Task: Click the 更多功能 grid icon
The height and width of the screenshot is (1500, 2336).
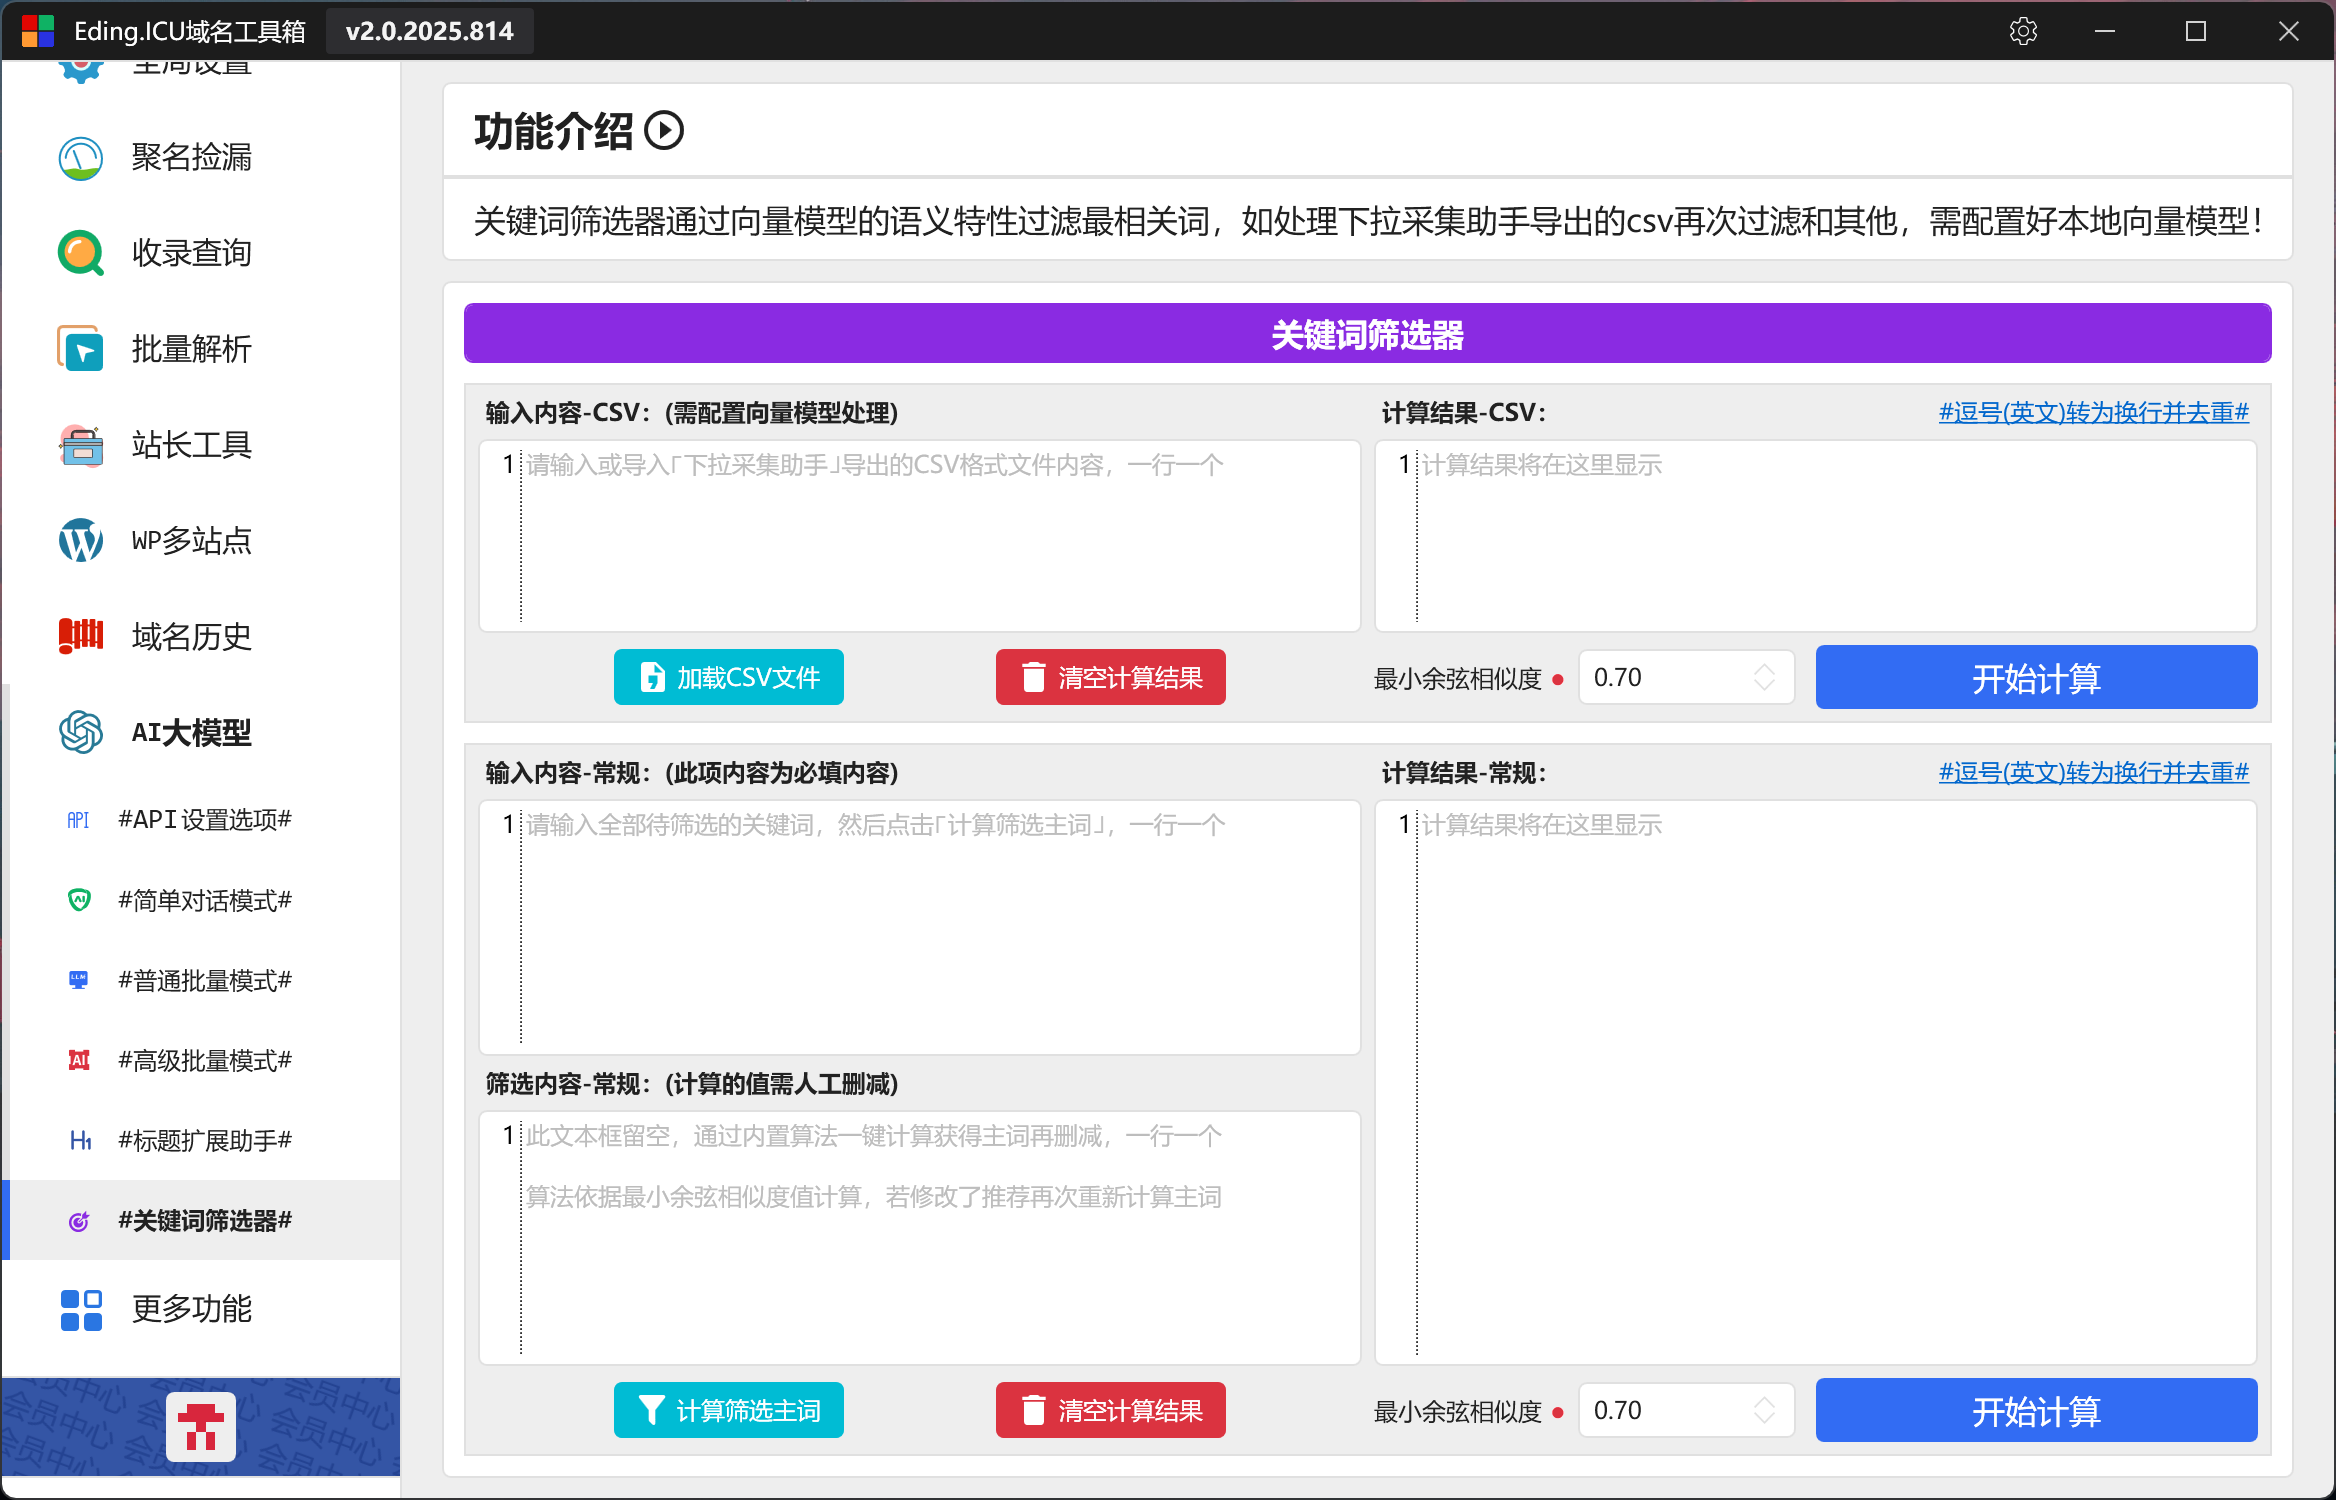Action: tap(81, 1309)
